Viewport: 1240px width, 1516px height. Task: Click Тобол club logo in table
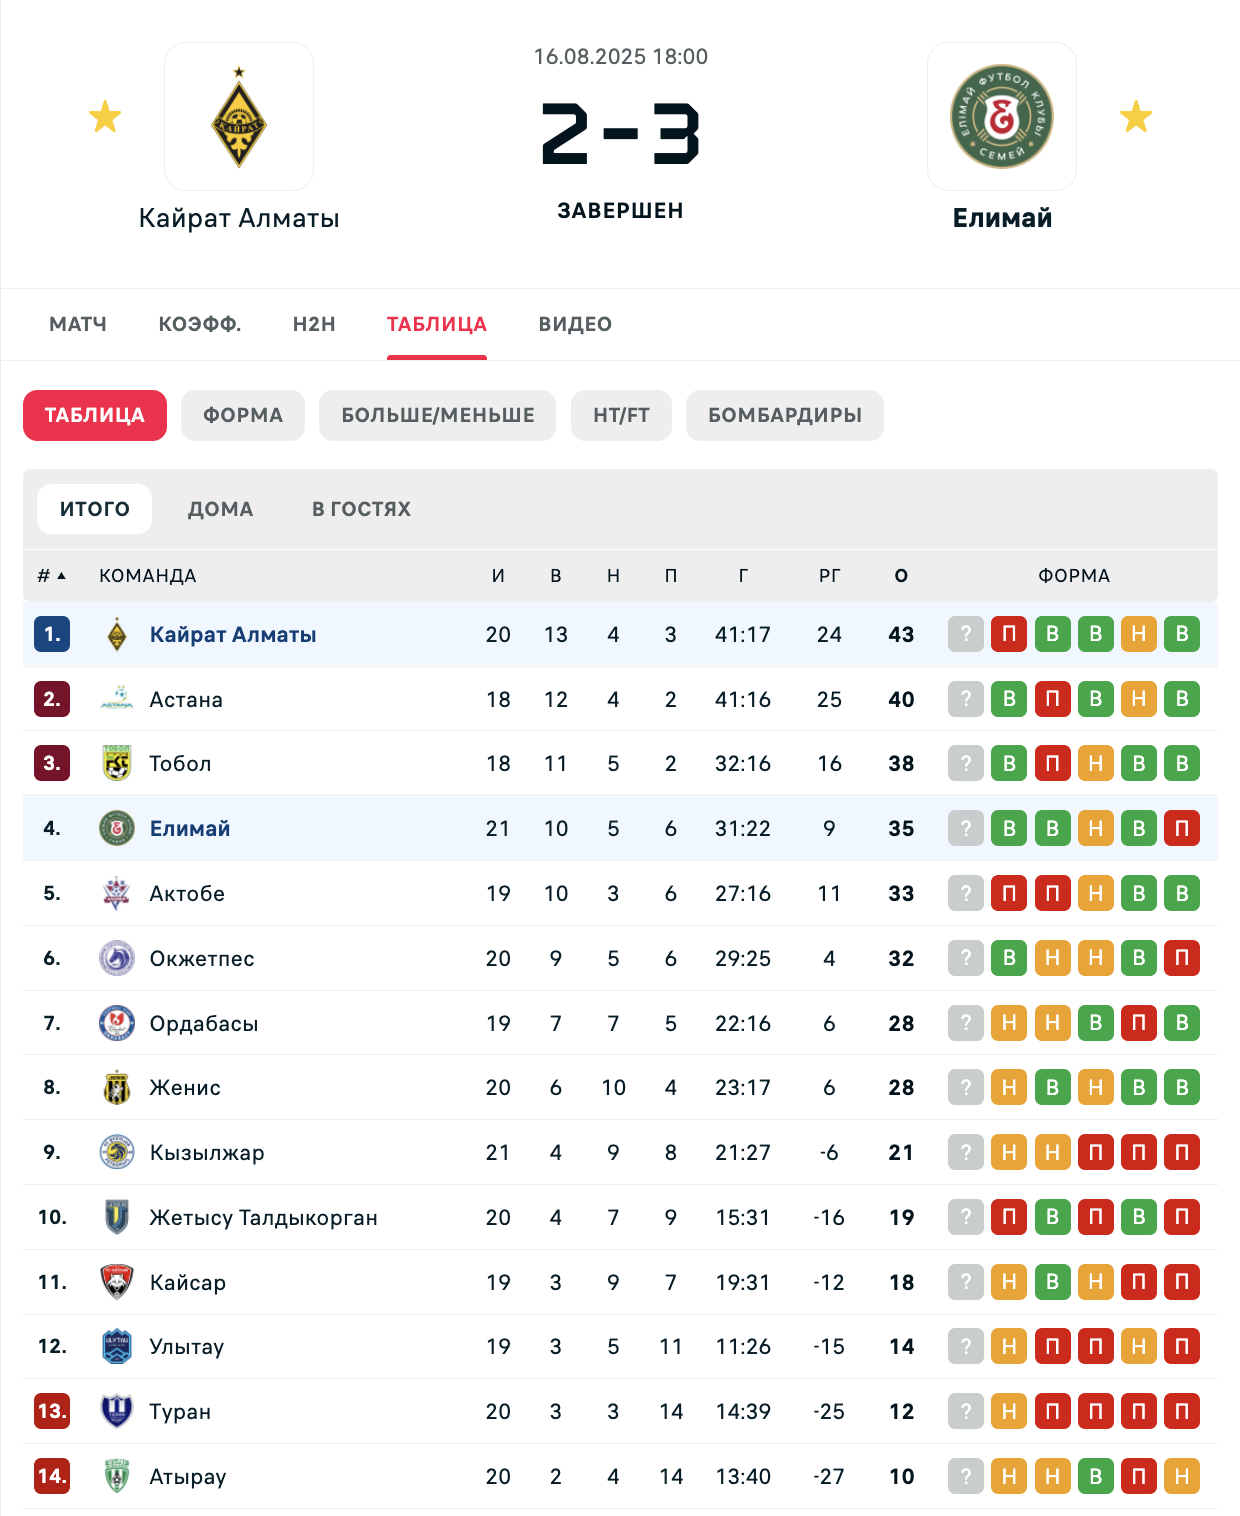click(x=117, y=763)
